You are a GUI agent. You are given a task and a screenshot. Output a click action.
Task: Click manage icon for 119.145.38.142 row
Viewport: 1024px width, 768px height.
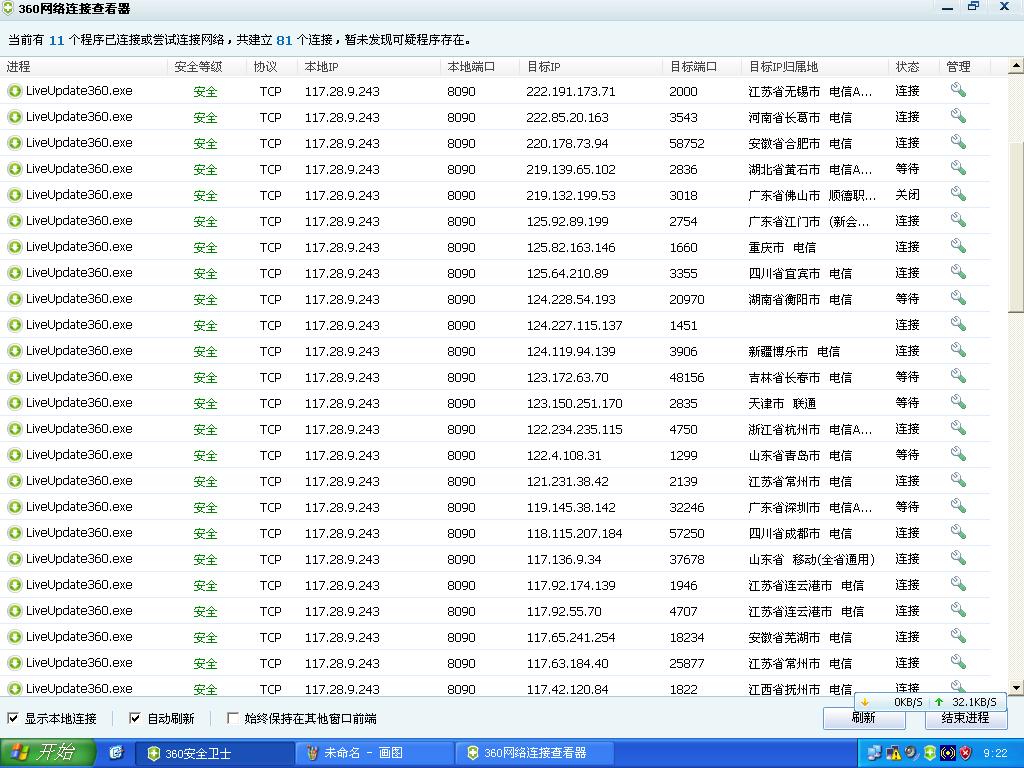958,506
